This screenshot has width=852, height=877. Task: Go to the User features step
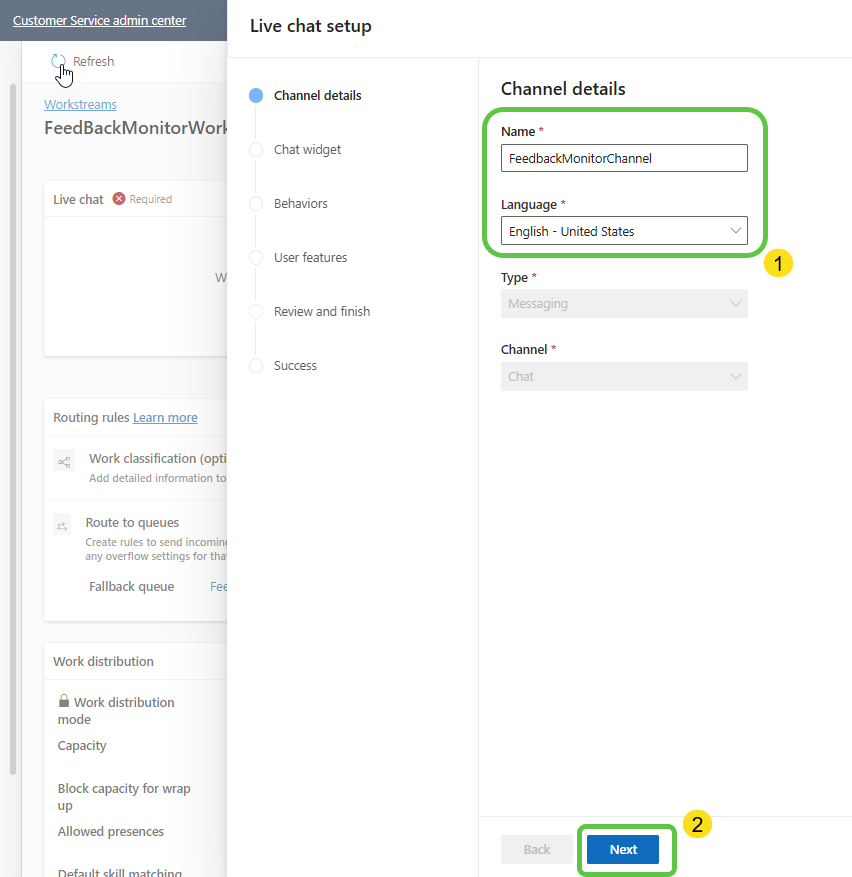[310, 258]
